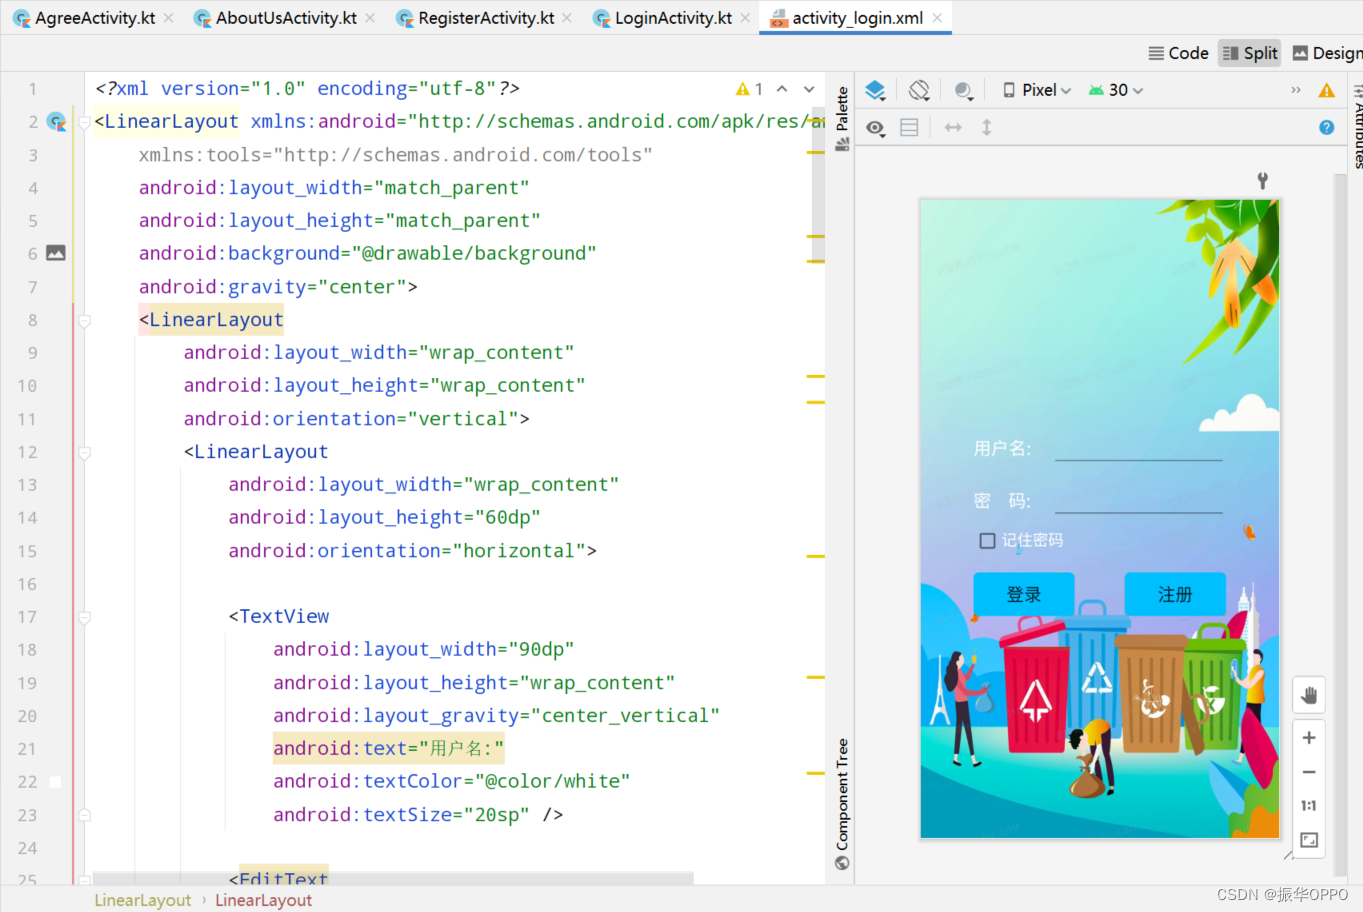Set preview zoom to 1:1

(1309, 806)
